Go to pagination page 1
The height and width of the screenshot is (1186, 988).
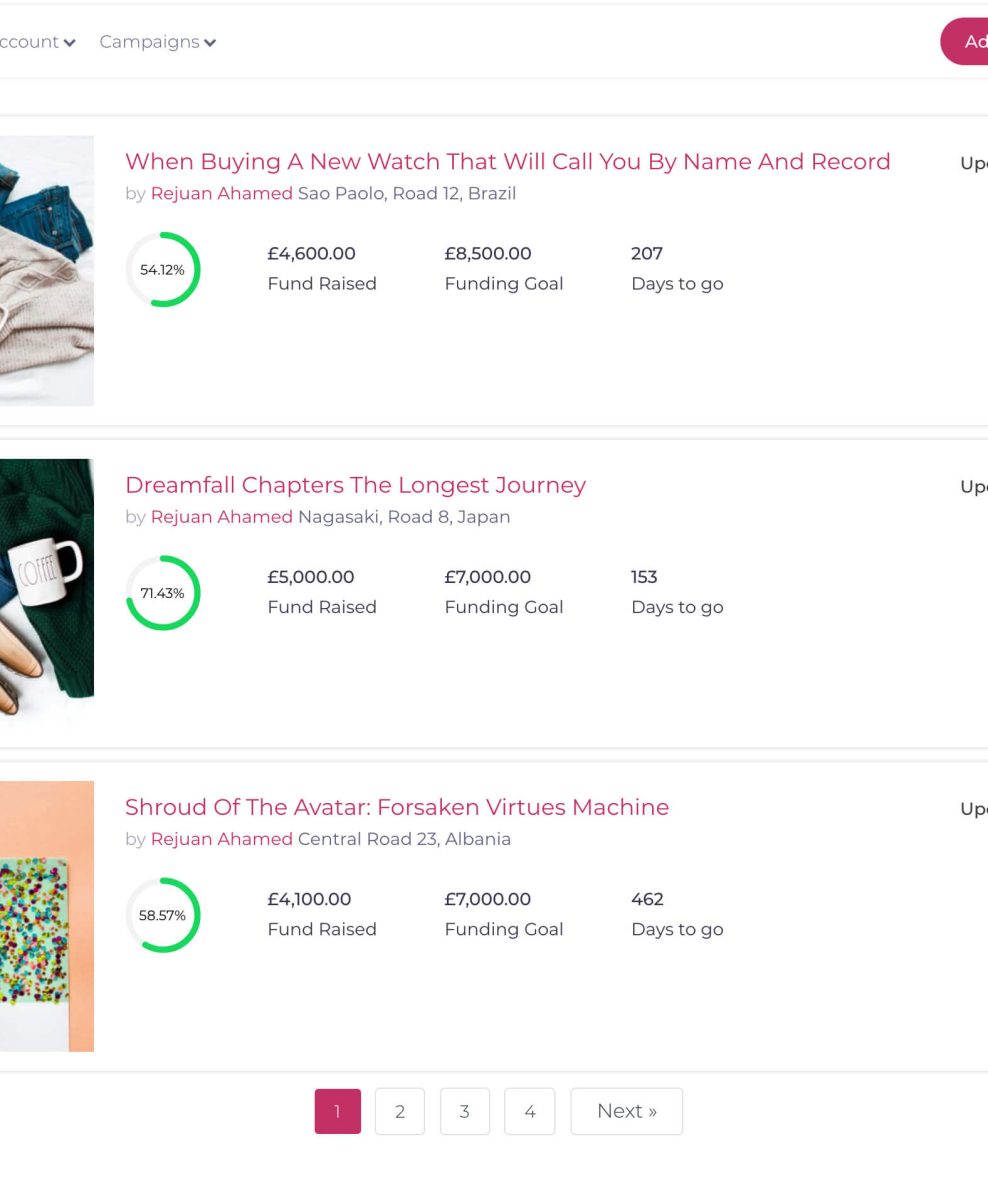(x=337, y=1111)
